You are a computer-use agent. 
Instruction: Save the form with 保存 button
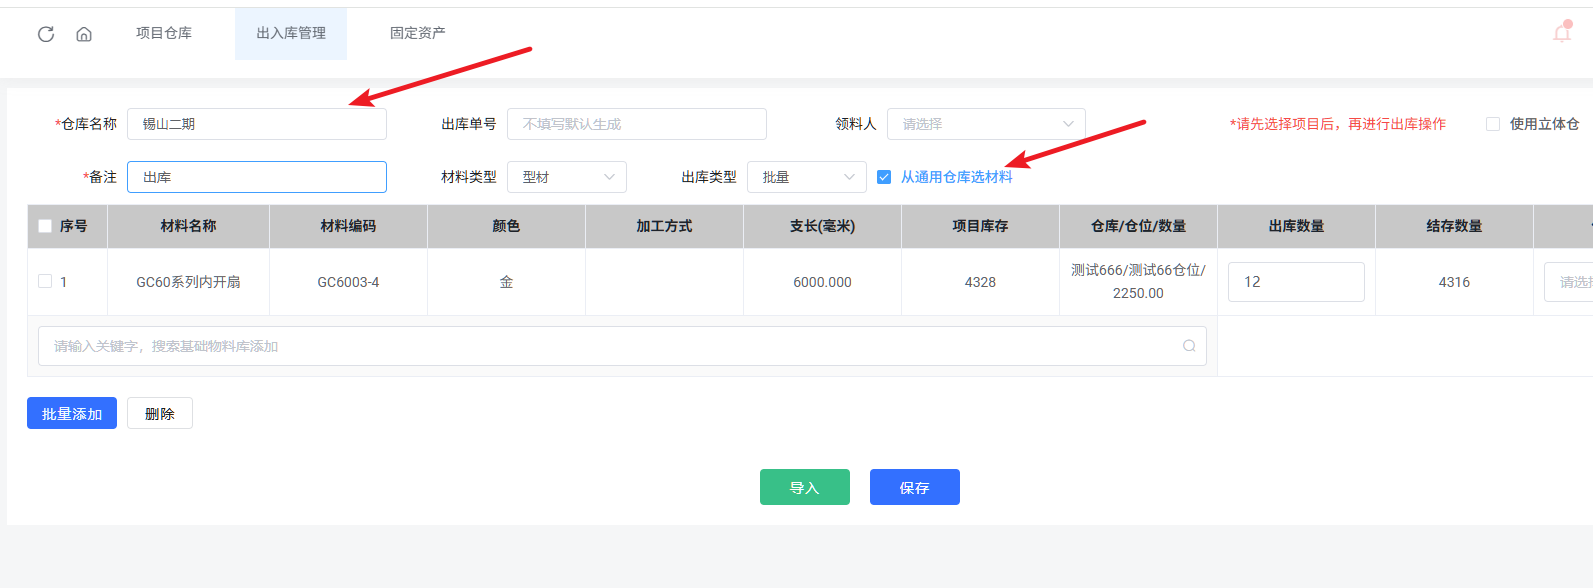(914, 487)
